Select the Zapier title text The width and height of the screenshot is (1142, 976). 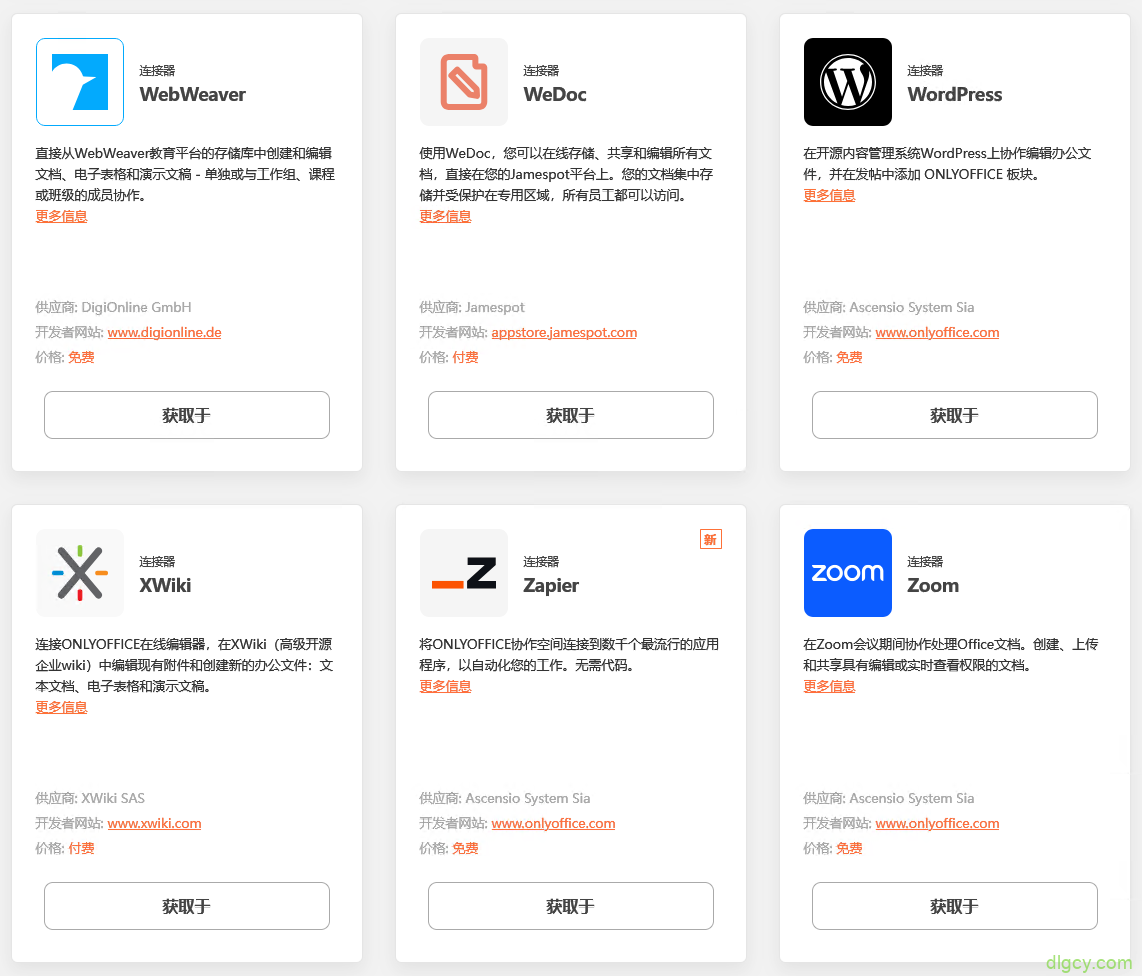point(551,586)
